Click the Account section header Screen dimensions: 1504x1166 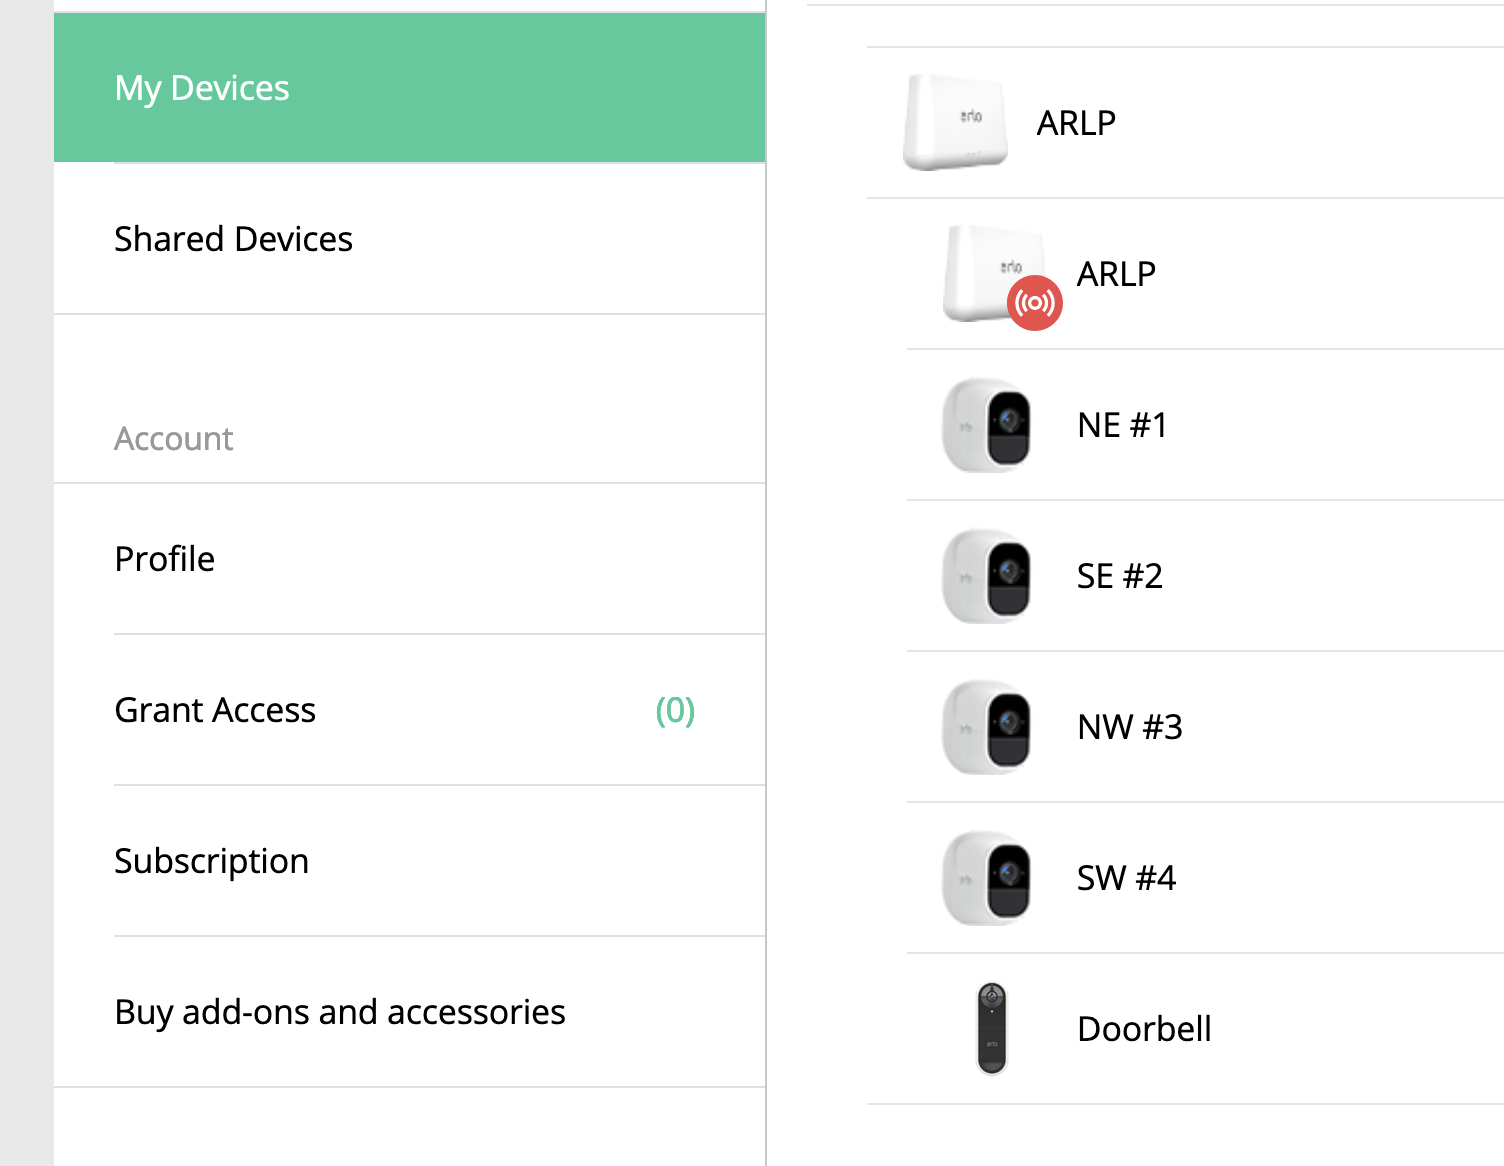click(174, 438)
